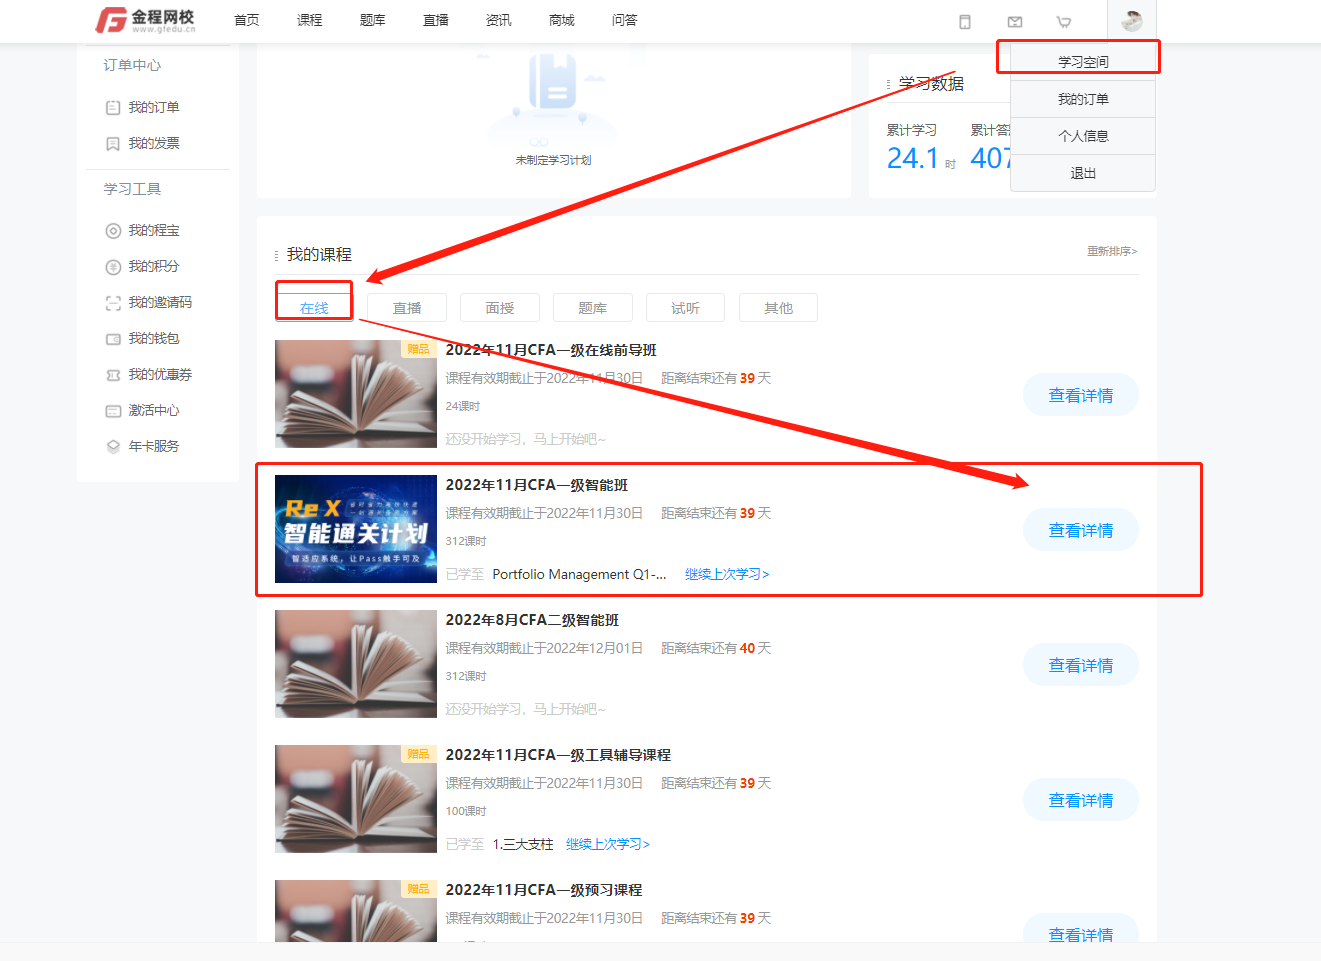Viewport: 1321px width, 961px height.
Task: Open 课程 in the top navigation
Action: 310,20
